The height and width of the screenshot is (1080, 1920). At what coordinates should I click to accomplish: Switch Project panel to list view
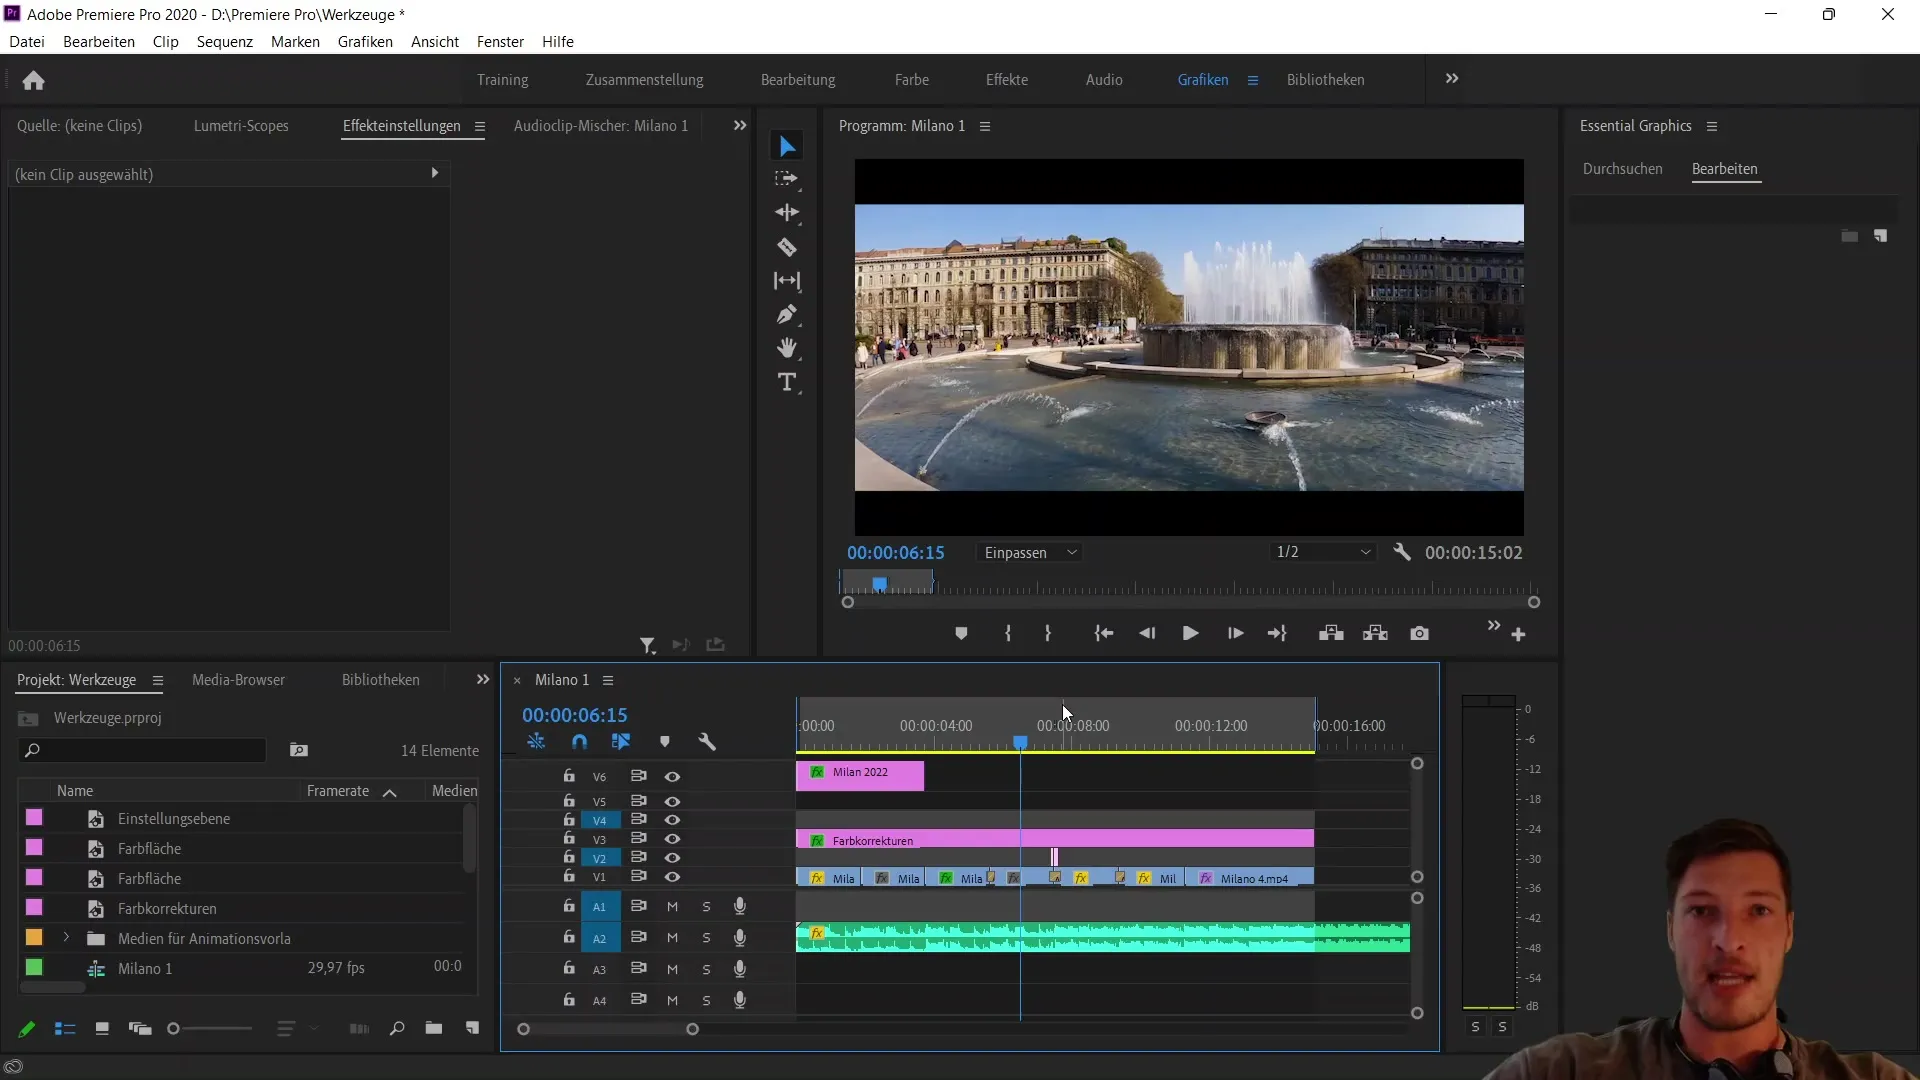(x=65, y=1029)
